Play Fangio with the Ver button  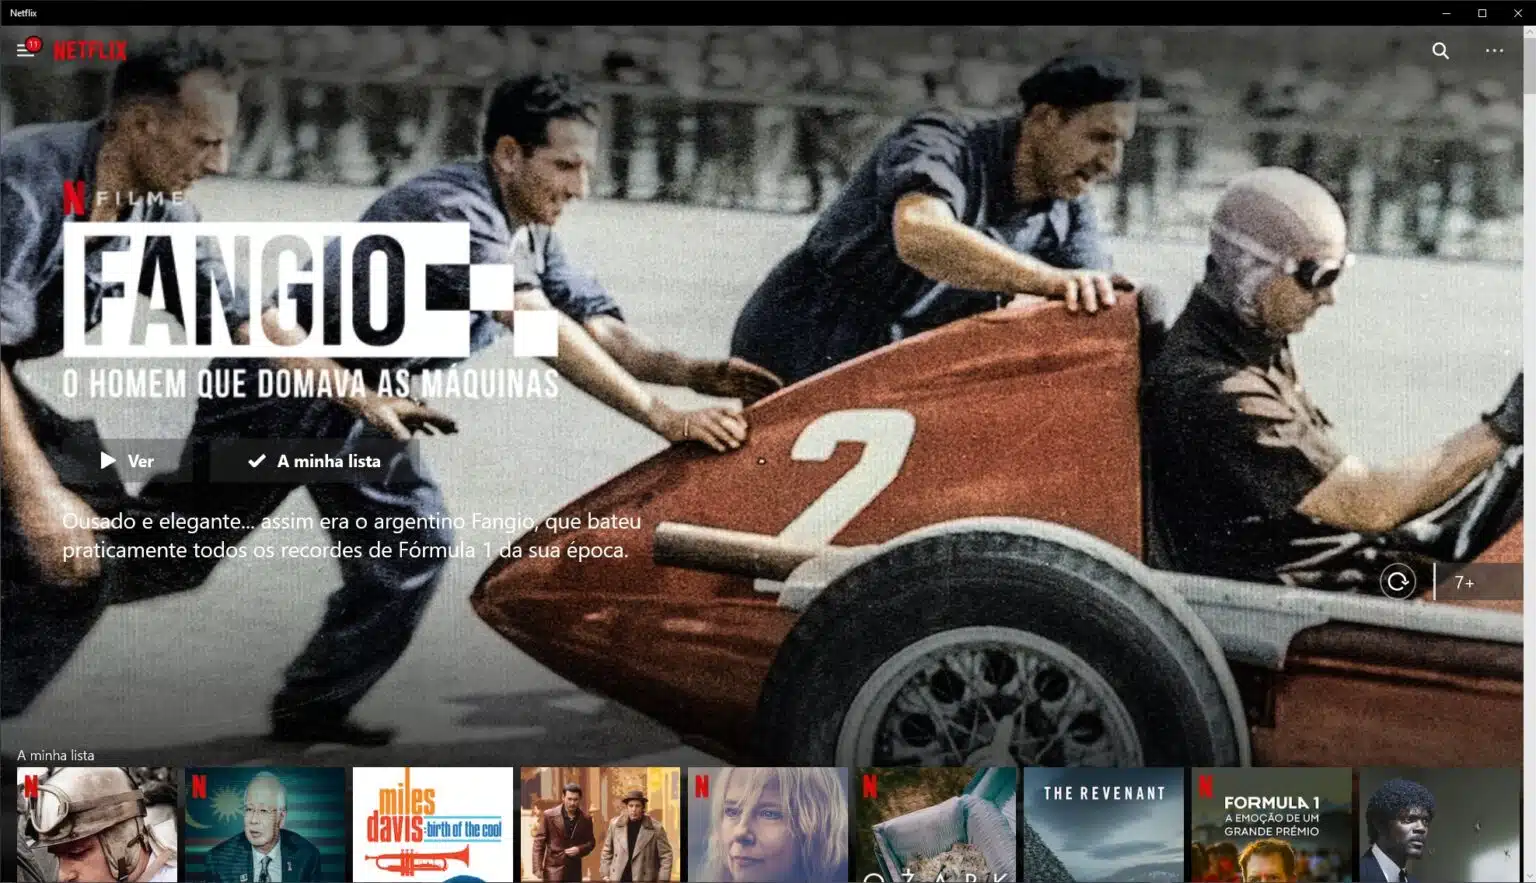[x=127, y=461]
